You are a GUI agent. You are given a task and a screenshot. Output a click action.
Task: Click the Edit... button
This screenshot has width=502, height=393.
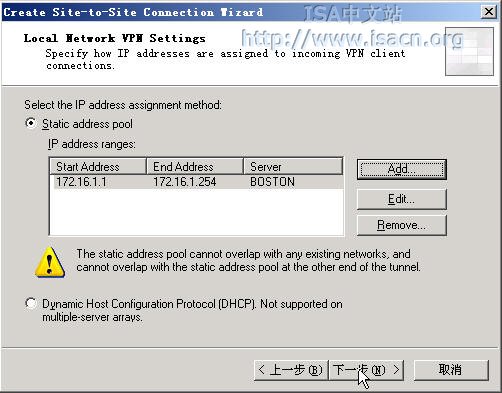402,199
